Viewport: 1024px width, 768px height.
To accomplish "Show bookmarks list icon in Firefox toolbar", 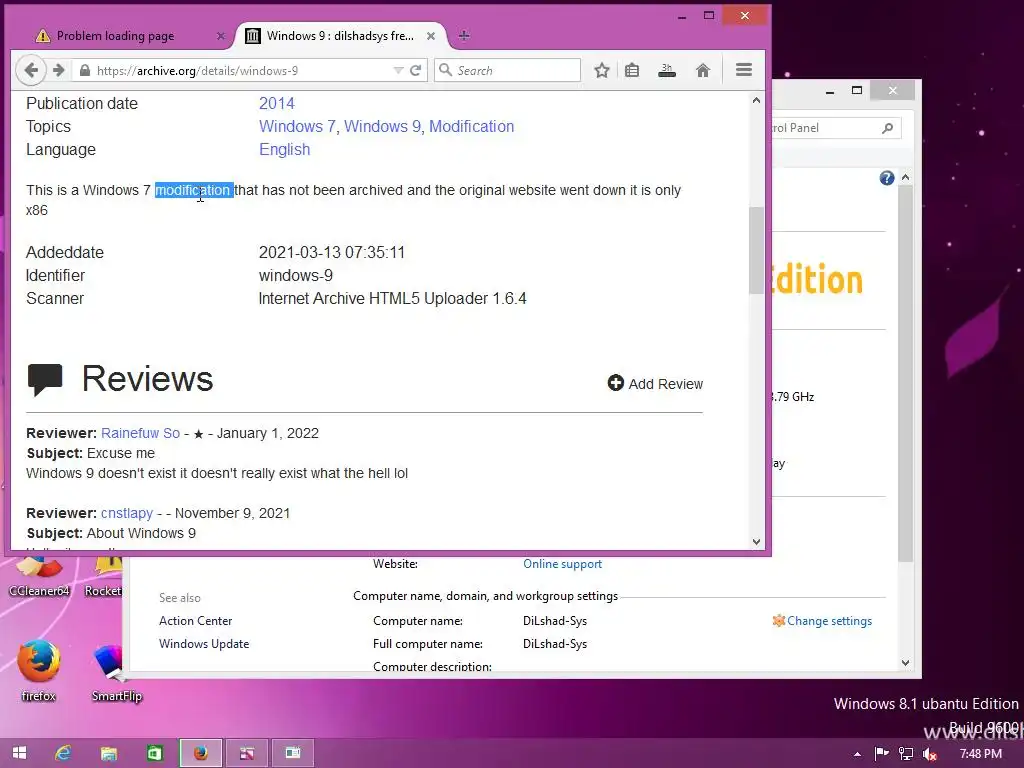I will click(x=632, y=70).
